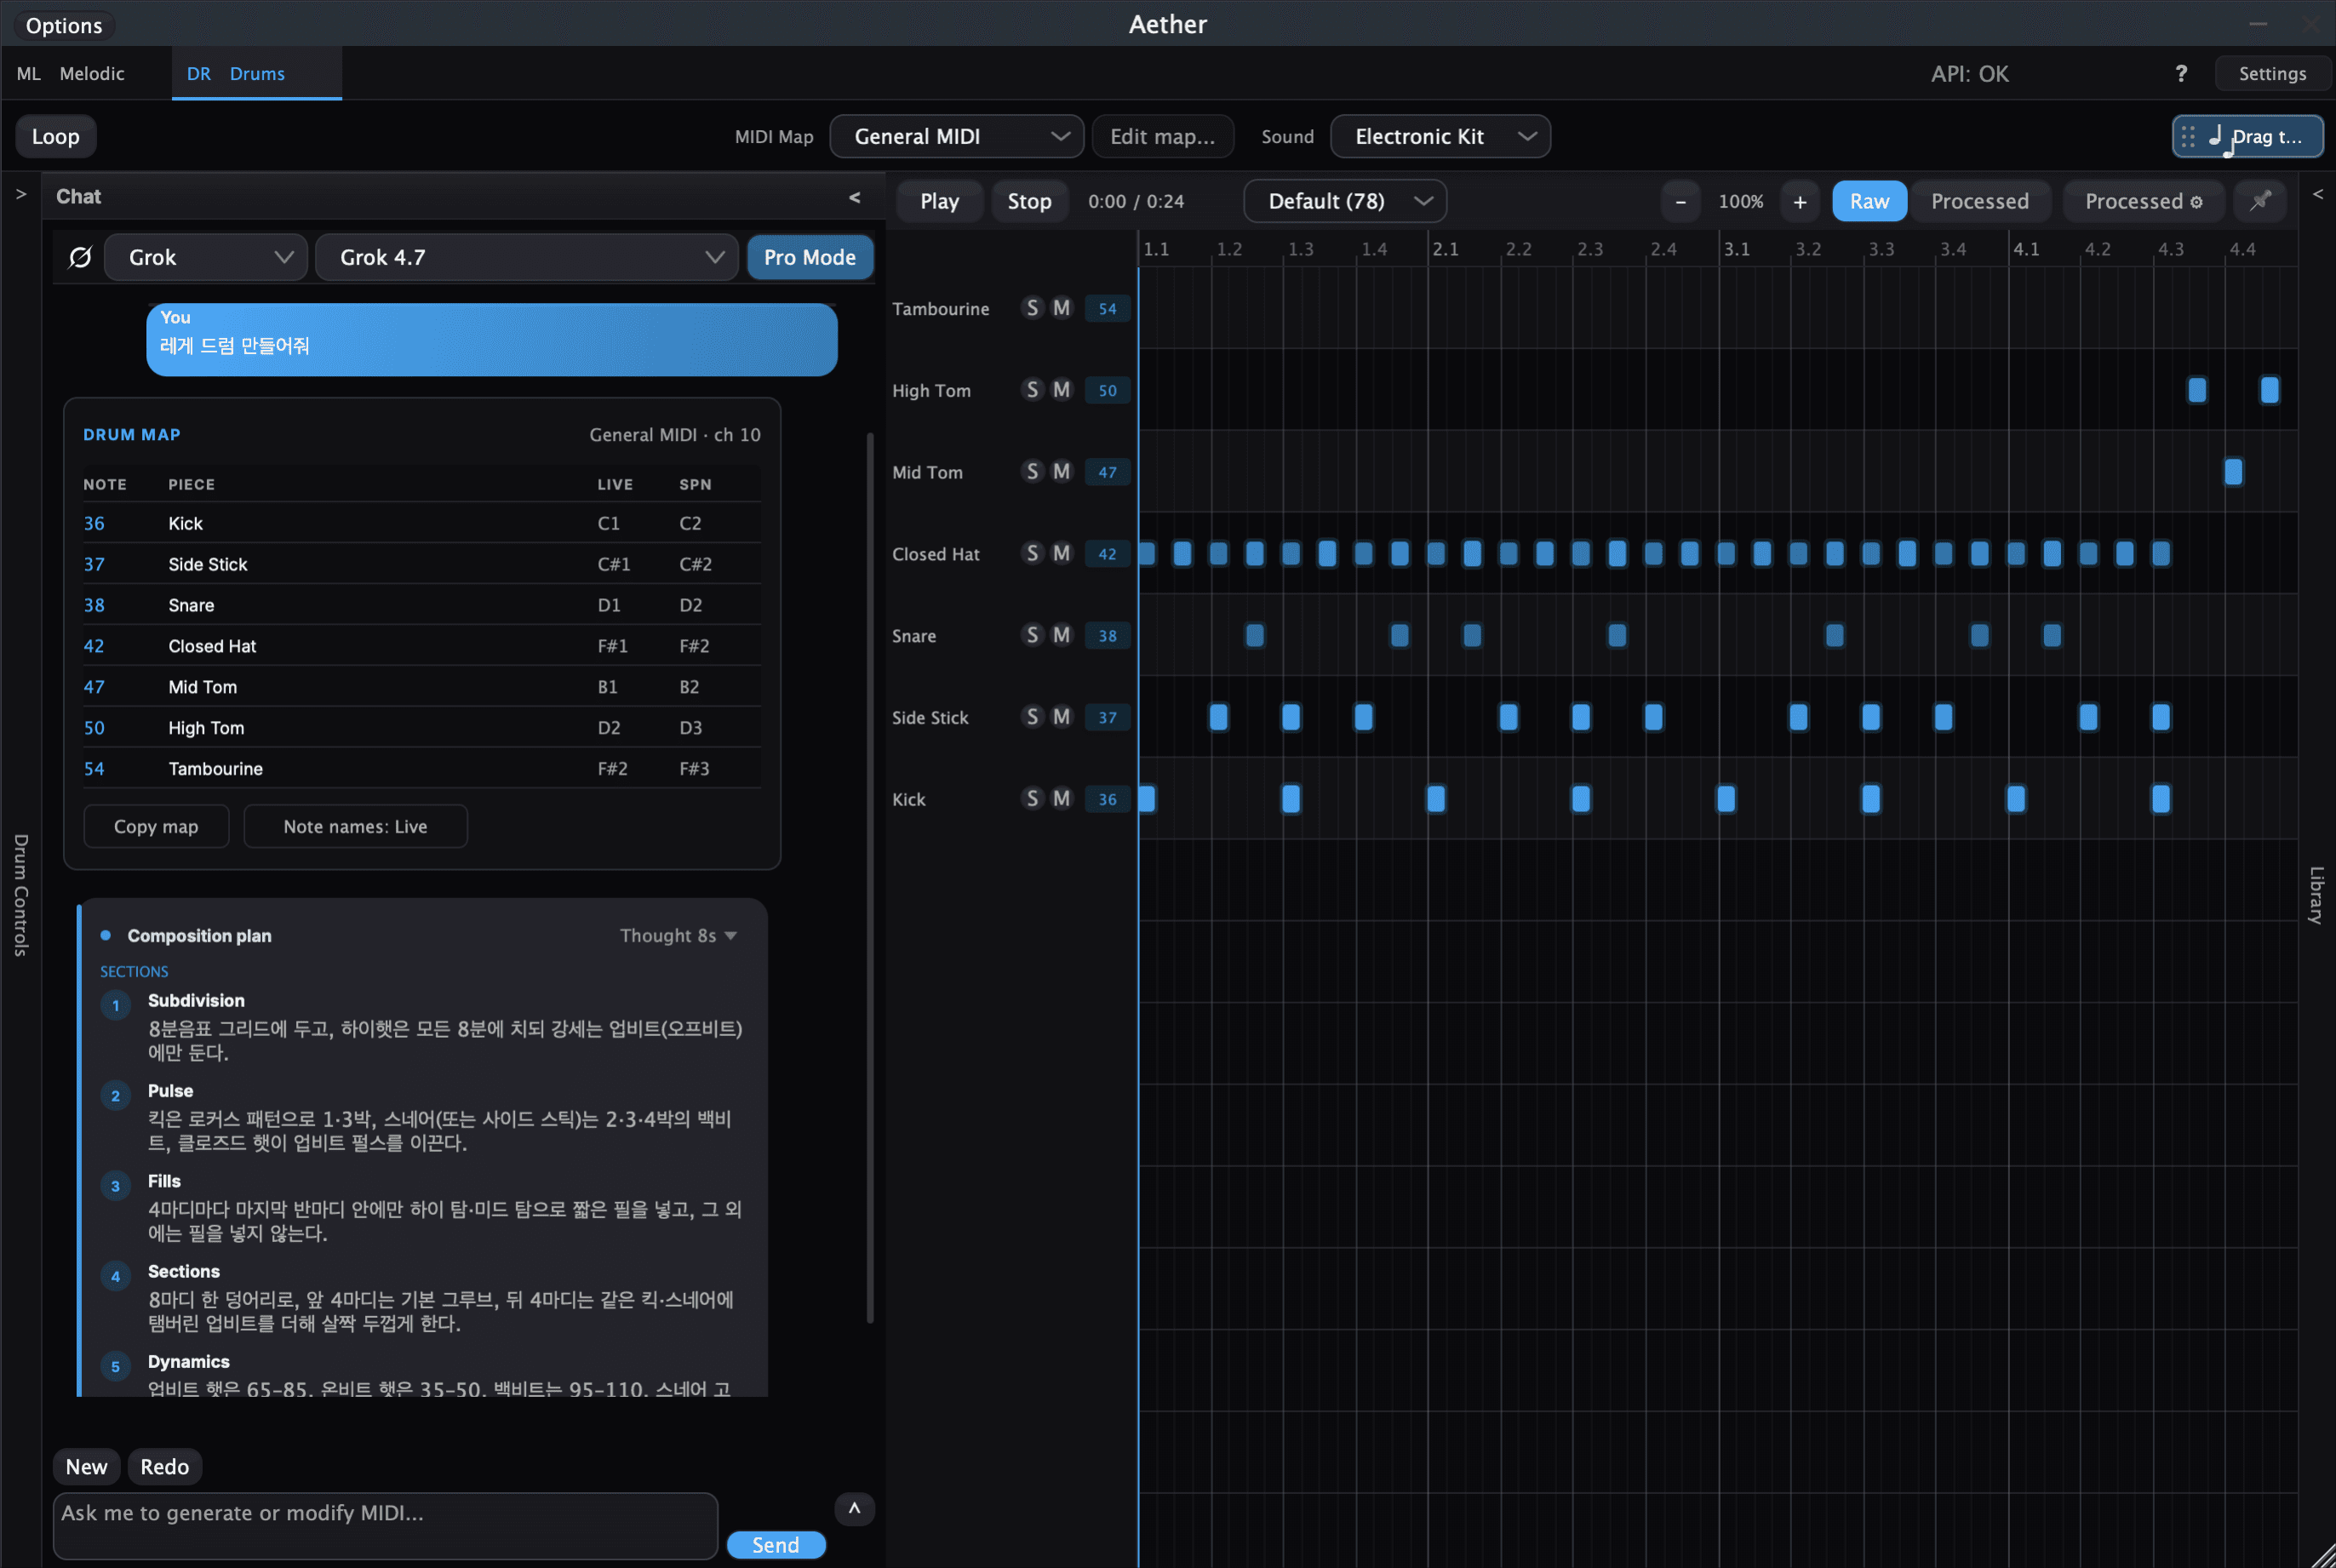Expand the Thought 8s disclosure
Viewport: 2336px width, 1568px height.
click(678, 936)
